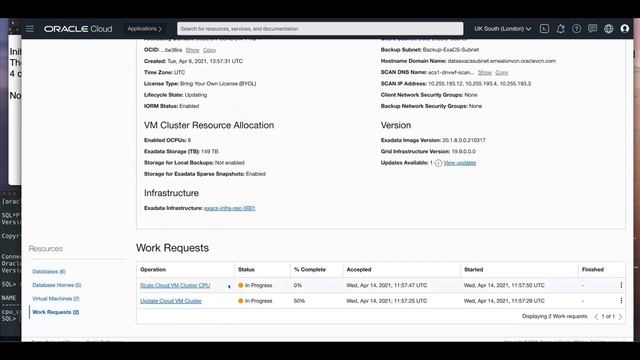The width and height of the screenshot is (640, 360).
Task: Open the UK South (London) region selector
Action: [502, 29]
